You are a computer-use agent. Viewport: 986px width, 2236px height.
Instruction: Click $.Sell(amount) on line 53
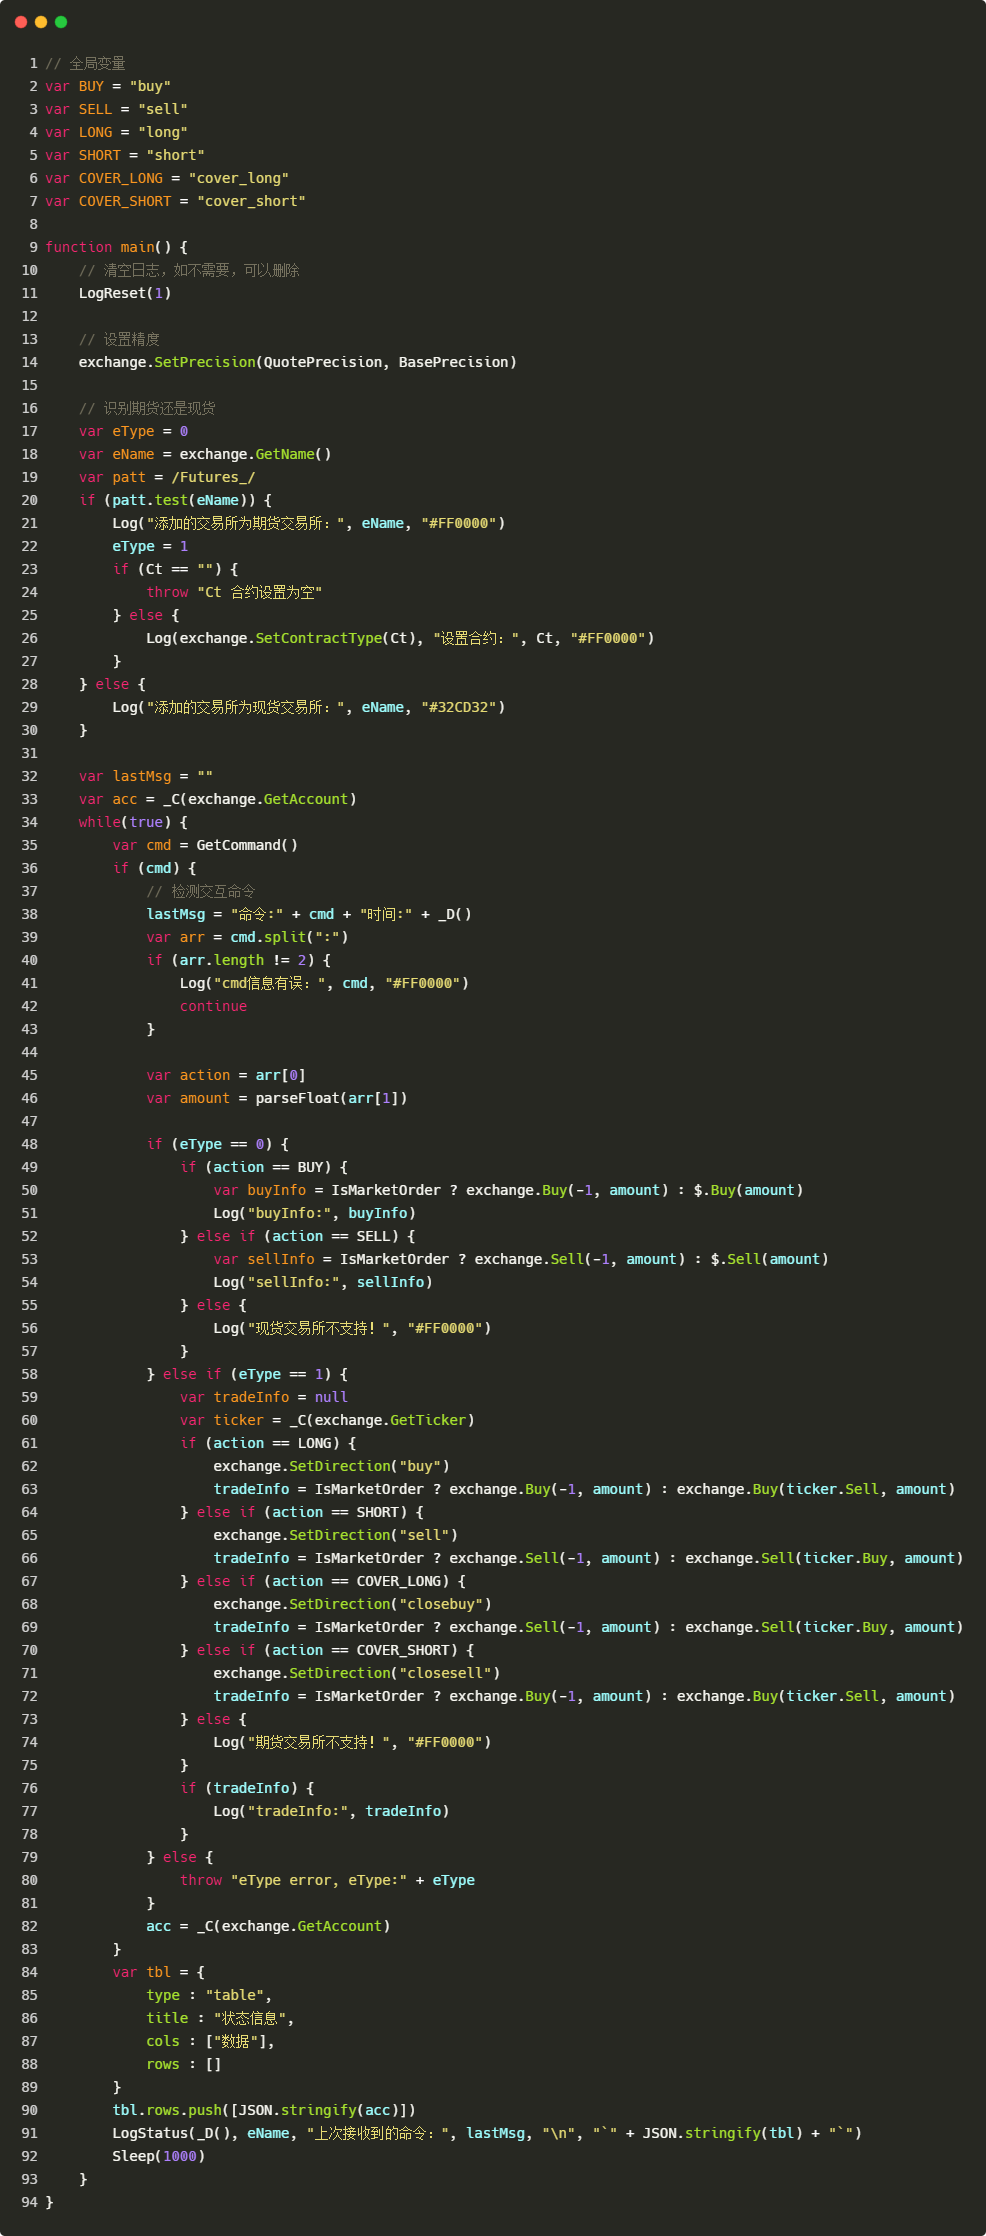click(x=769, y=1259)
